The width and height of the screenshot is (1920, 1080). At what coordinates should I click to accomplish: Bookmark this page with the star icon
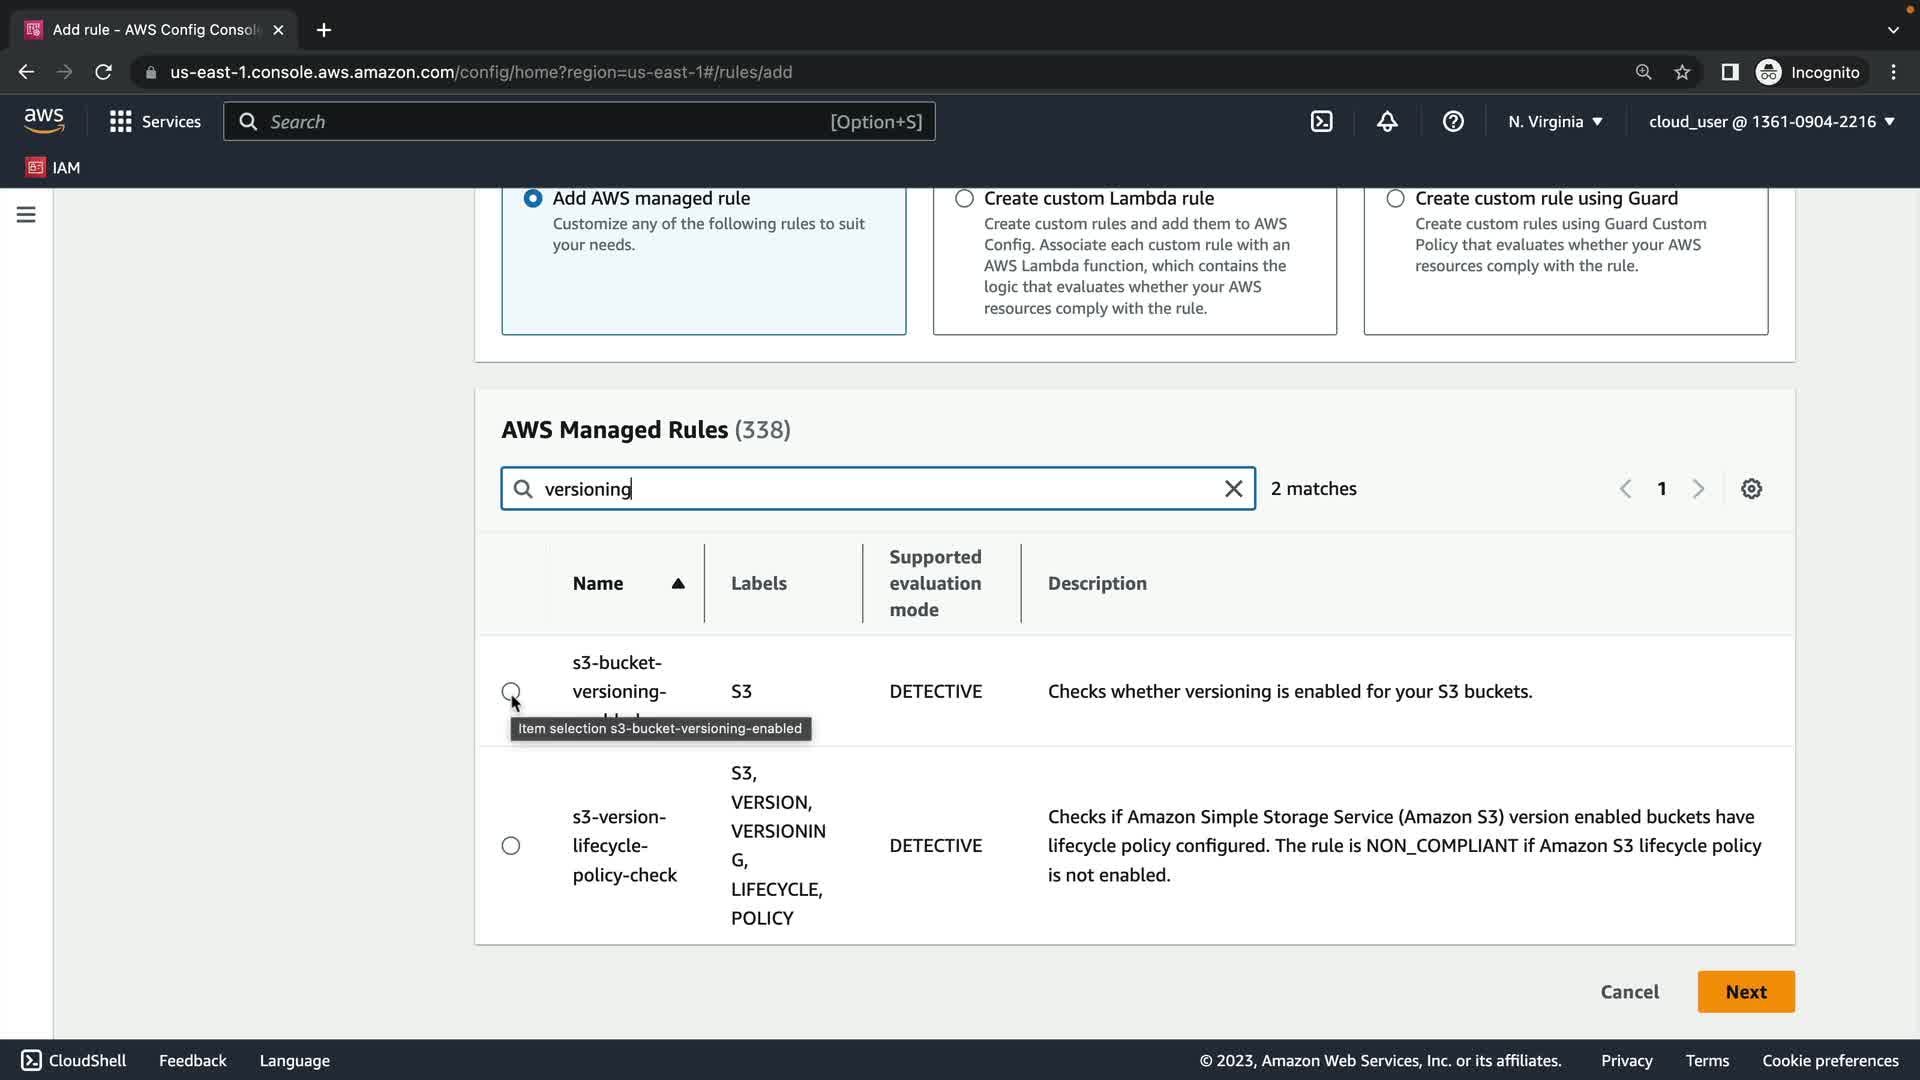pyautogui.click(x=1682, y=72)
